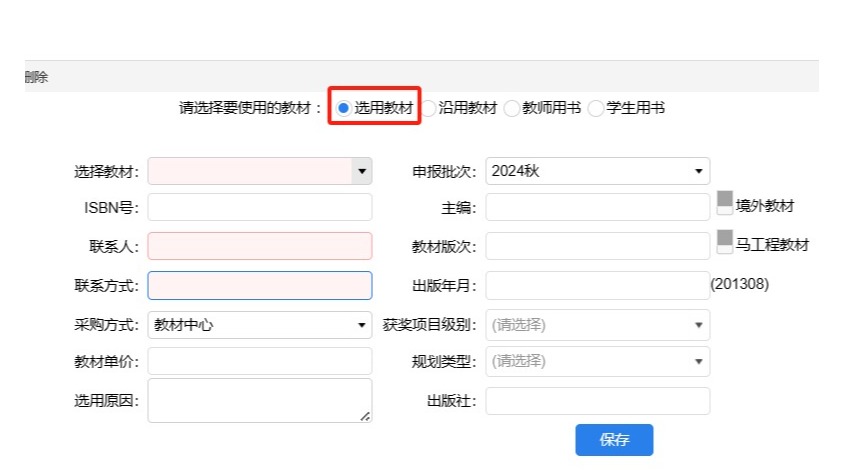This screenshot has width=846, height=476.
Task: Select the 沿用教材 radio option
Action: (x=429, y=109)
